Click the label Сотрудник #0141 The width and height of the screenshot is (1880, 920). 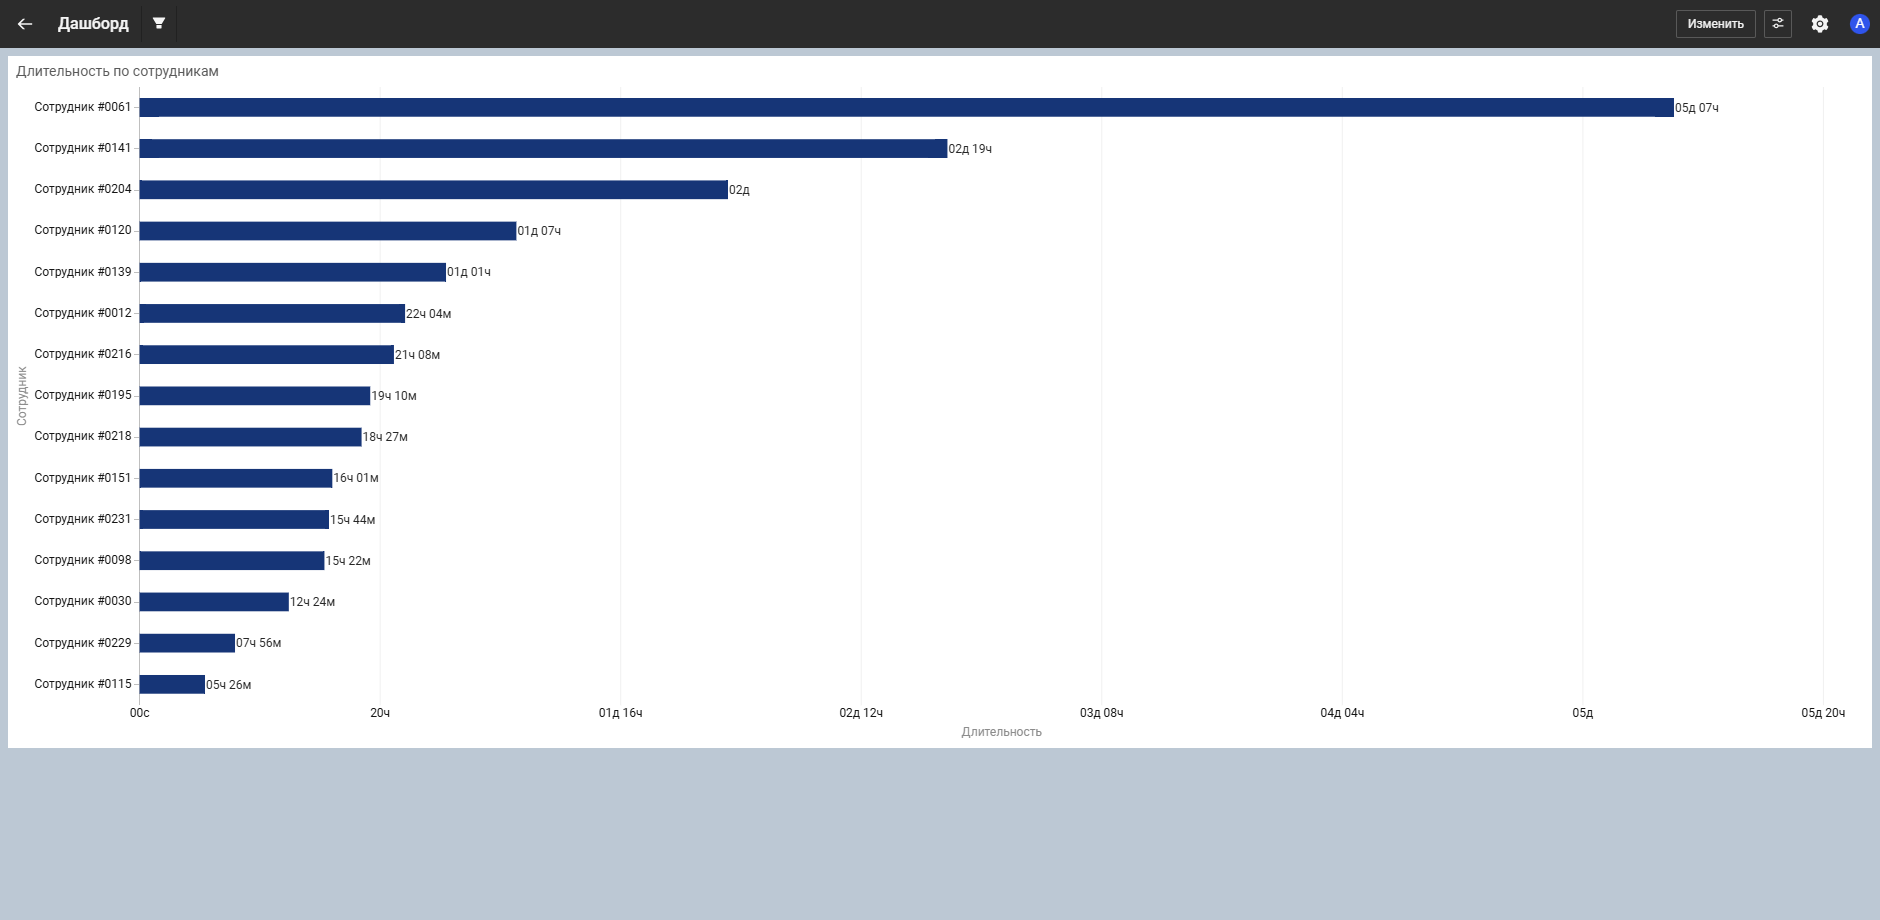tap(83, 148)
